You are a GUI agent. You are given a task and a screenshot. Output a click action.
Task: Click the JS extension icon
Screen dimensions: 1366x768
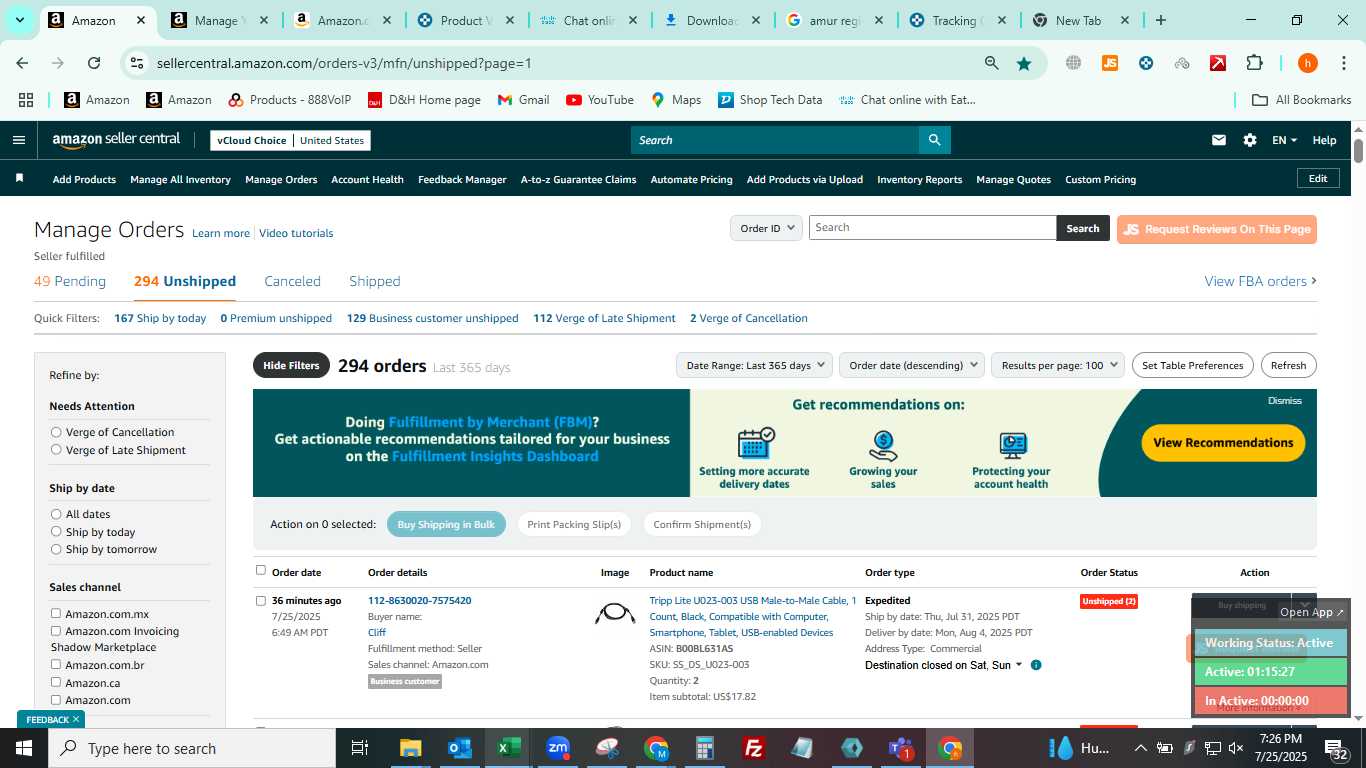pos(1109,63)
